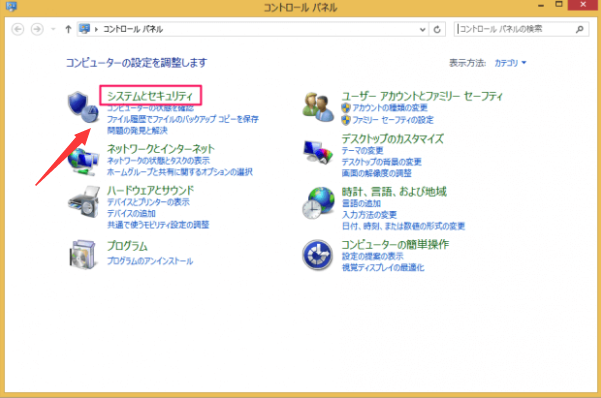
Task: Open プログラム category
Action: coord(127,246)
